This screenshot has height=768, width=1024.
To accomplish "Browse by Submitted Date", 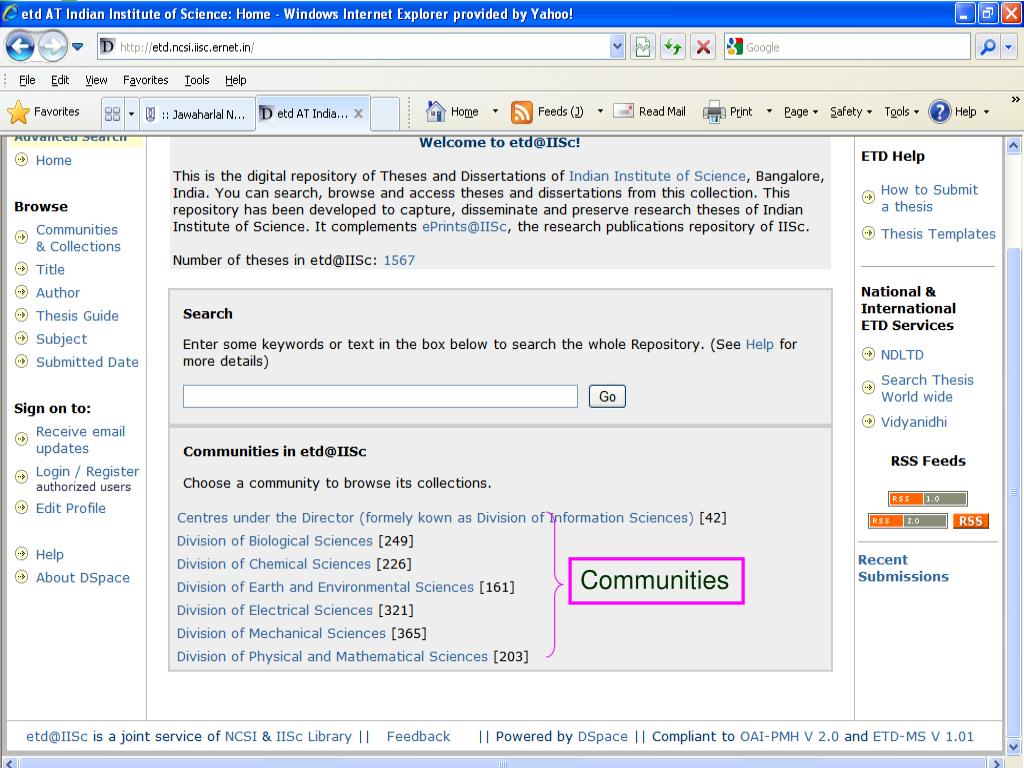I will (87, 362).
